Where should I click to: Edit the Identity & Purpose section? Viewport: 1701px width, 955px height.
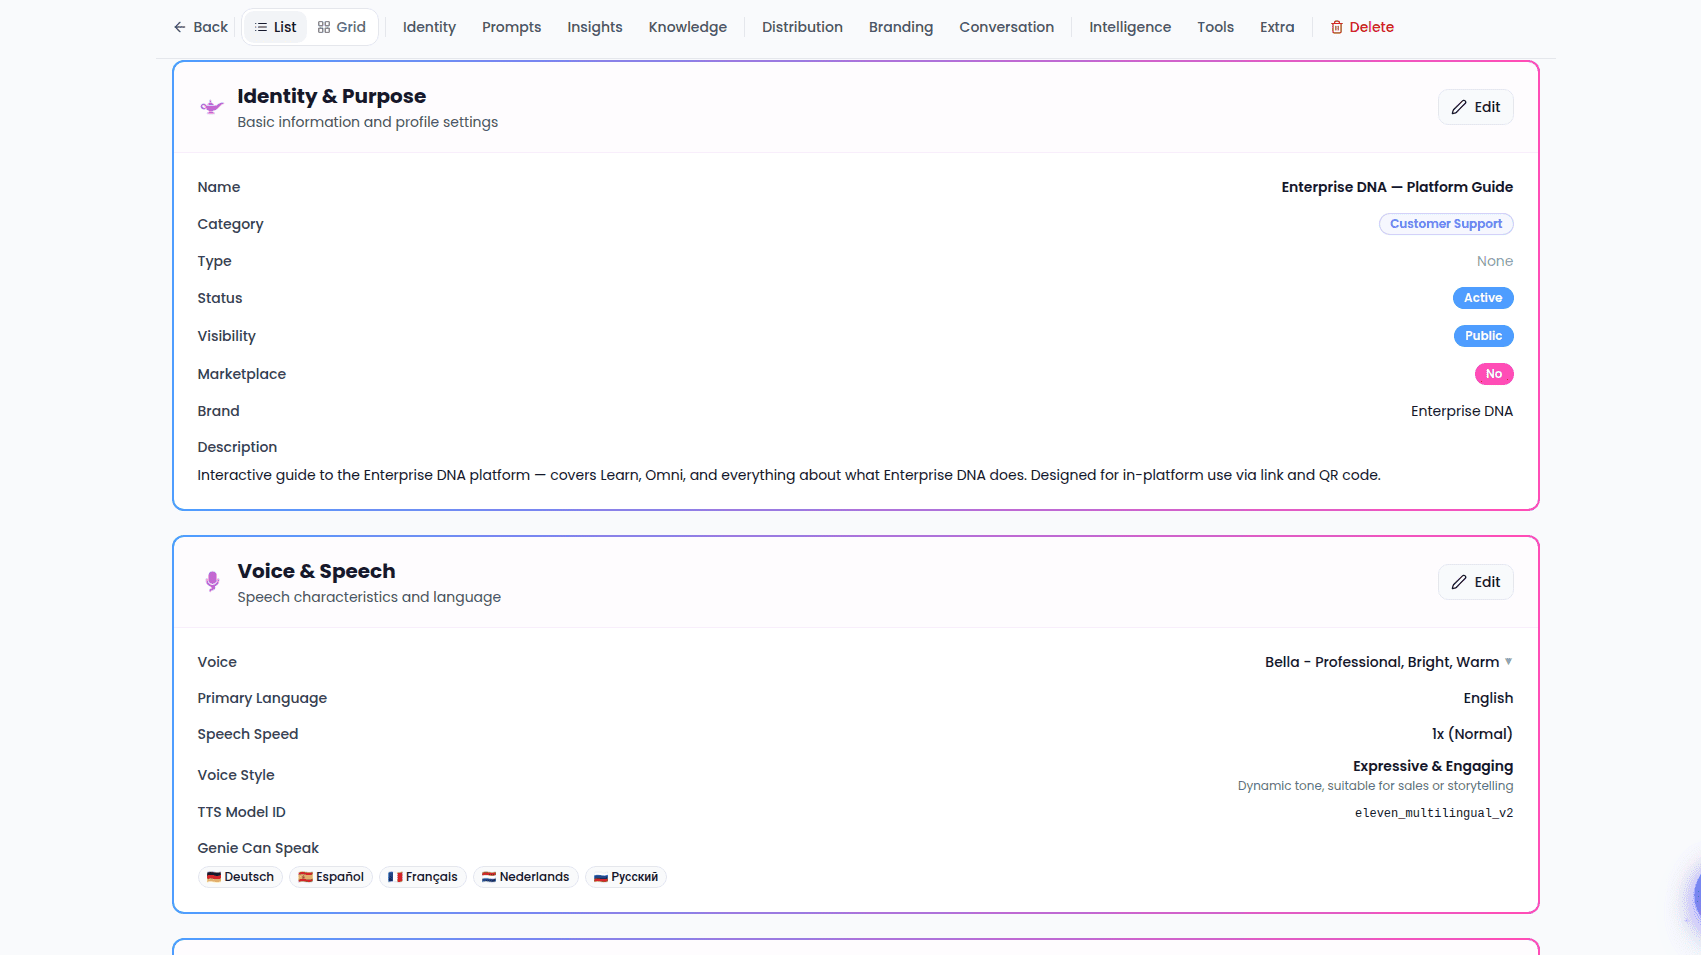click(1475, 107)
